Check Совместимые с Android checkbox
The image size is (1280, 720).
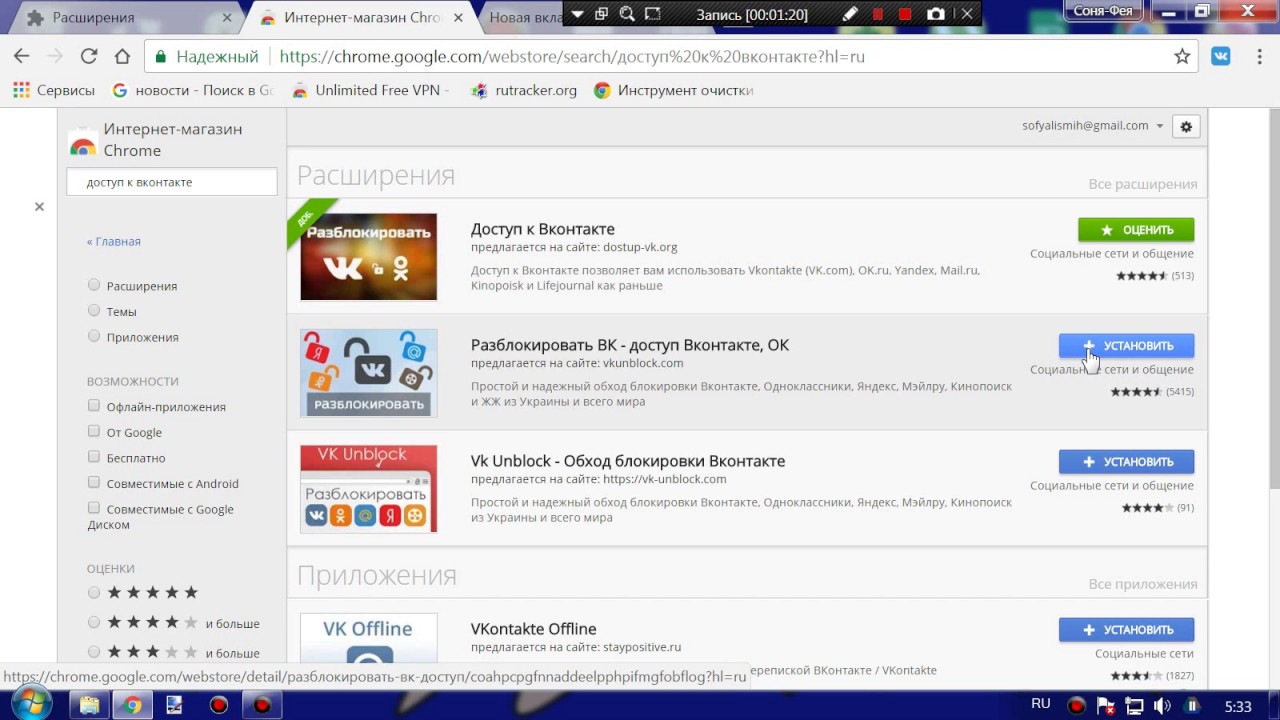point(94,483)
